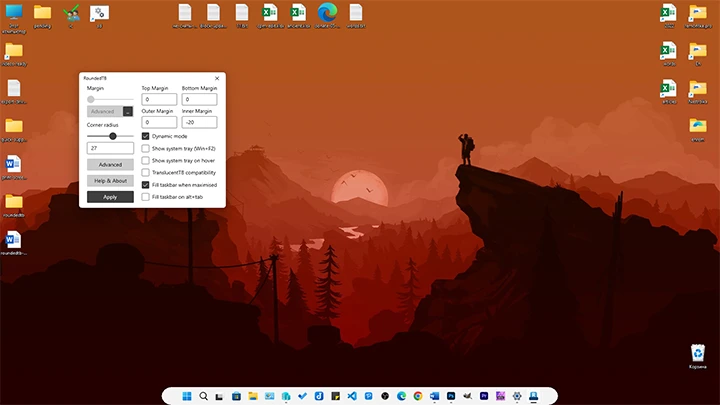The height and width of the screenshot is (405, 720).
Task: Enable TranslucentTB compatibility checkbox
Action: click(146, 173)
